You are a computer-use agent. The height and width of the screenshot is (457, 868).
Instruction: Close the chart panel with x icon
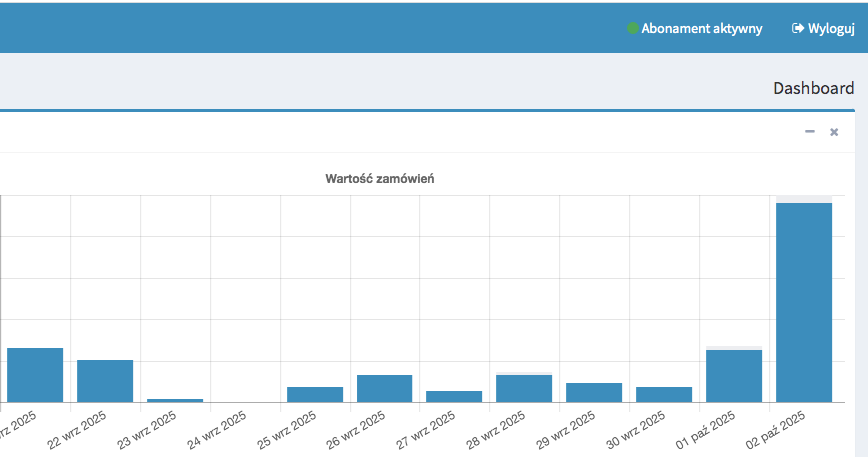(x=834, y=132)
